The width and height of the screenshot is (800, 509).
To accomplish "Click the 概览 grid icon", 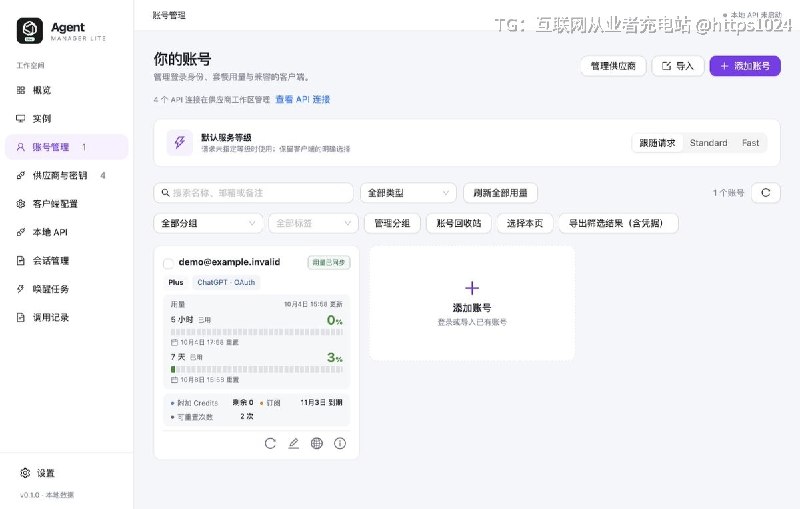I will pos(21,90).
